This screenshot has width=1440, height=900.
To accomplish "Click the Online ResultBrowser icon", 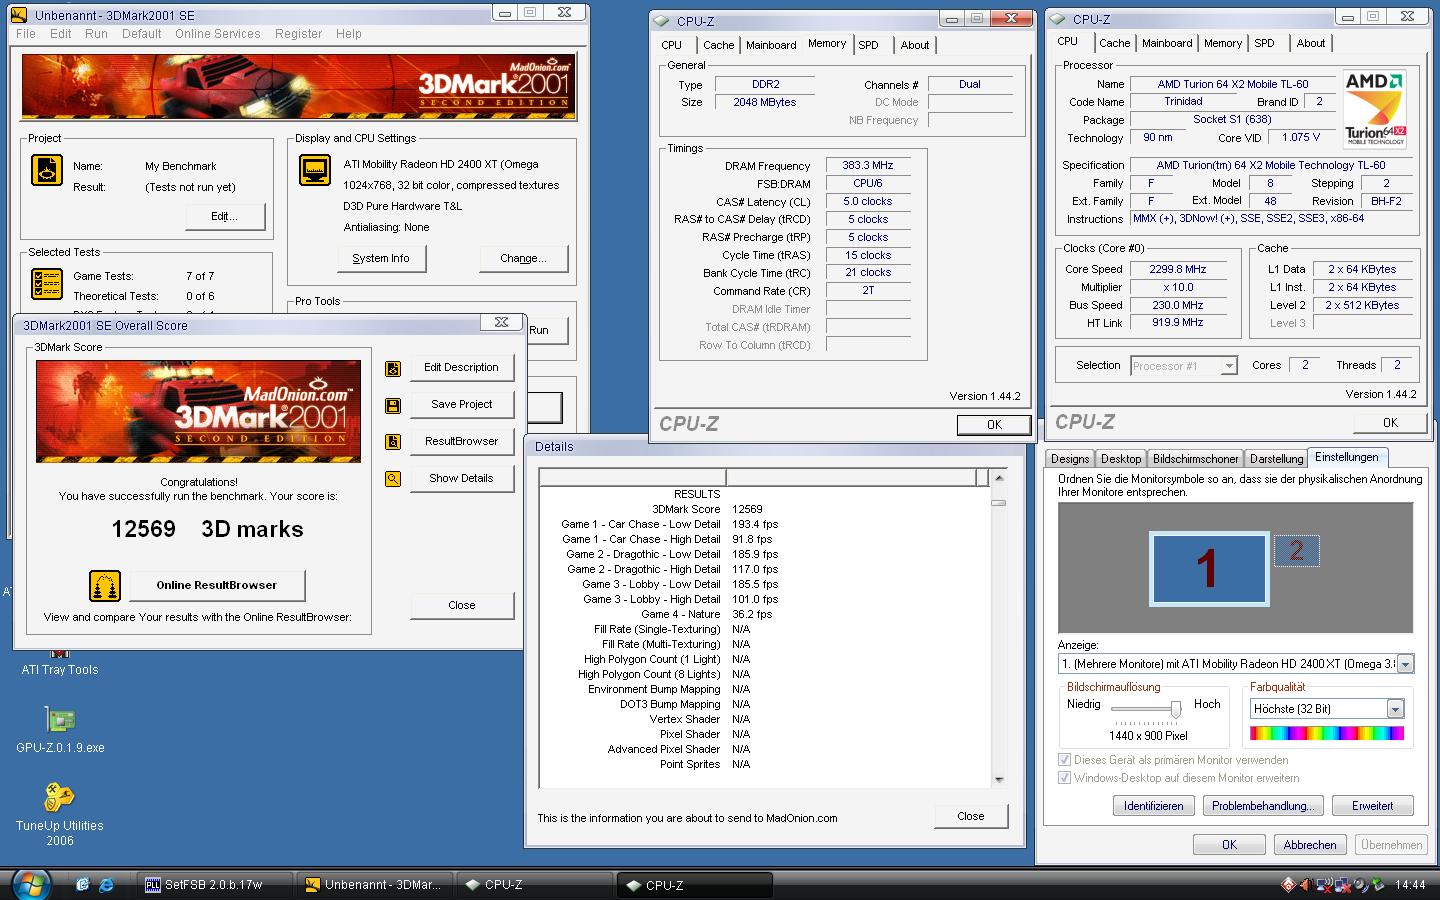I will coord(105,585).
